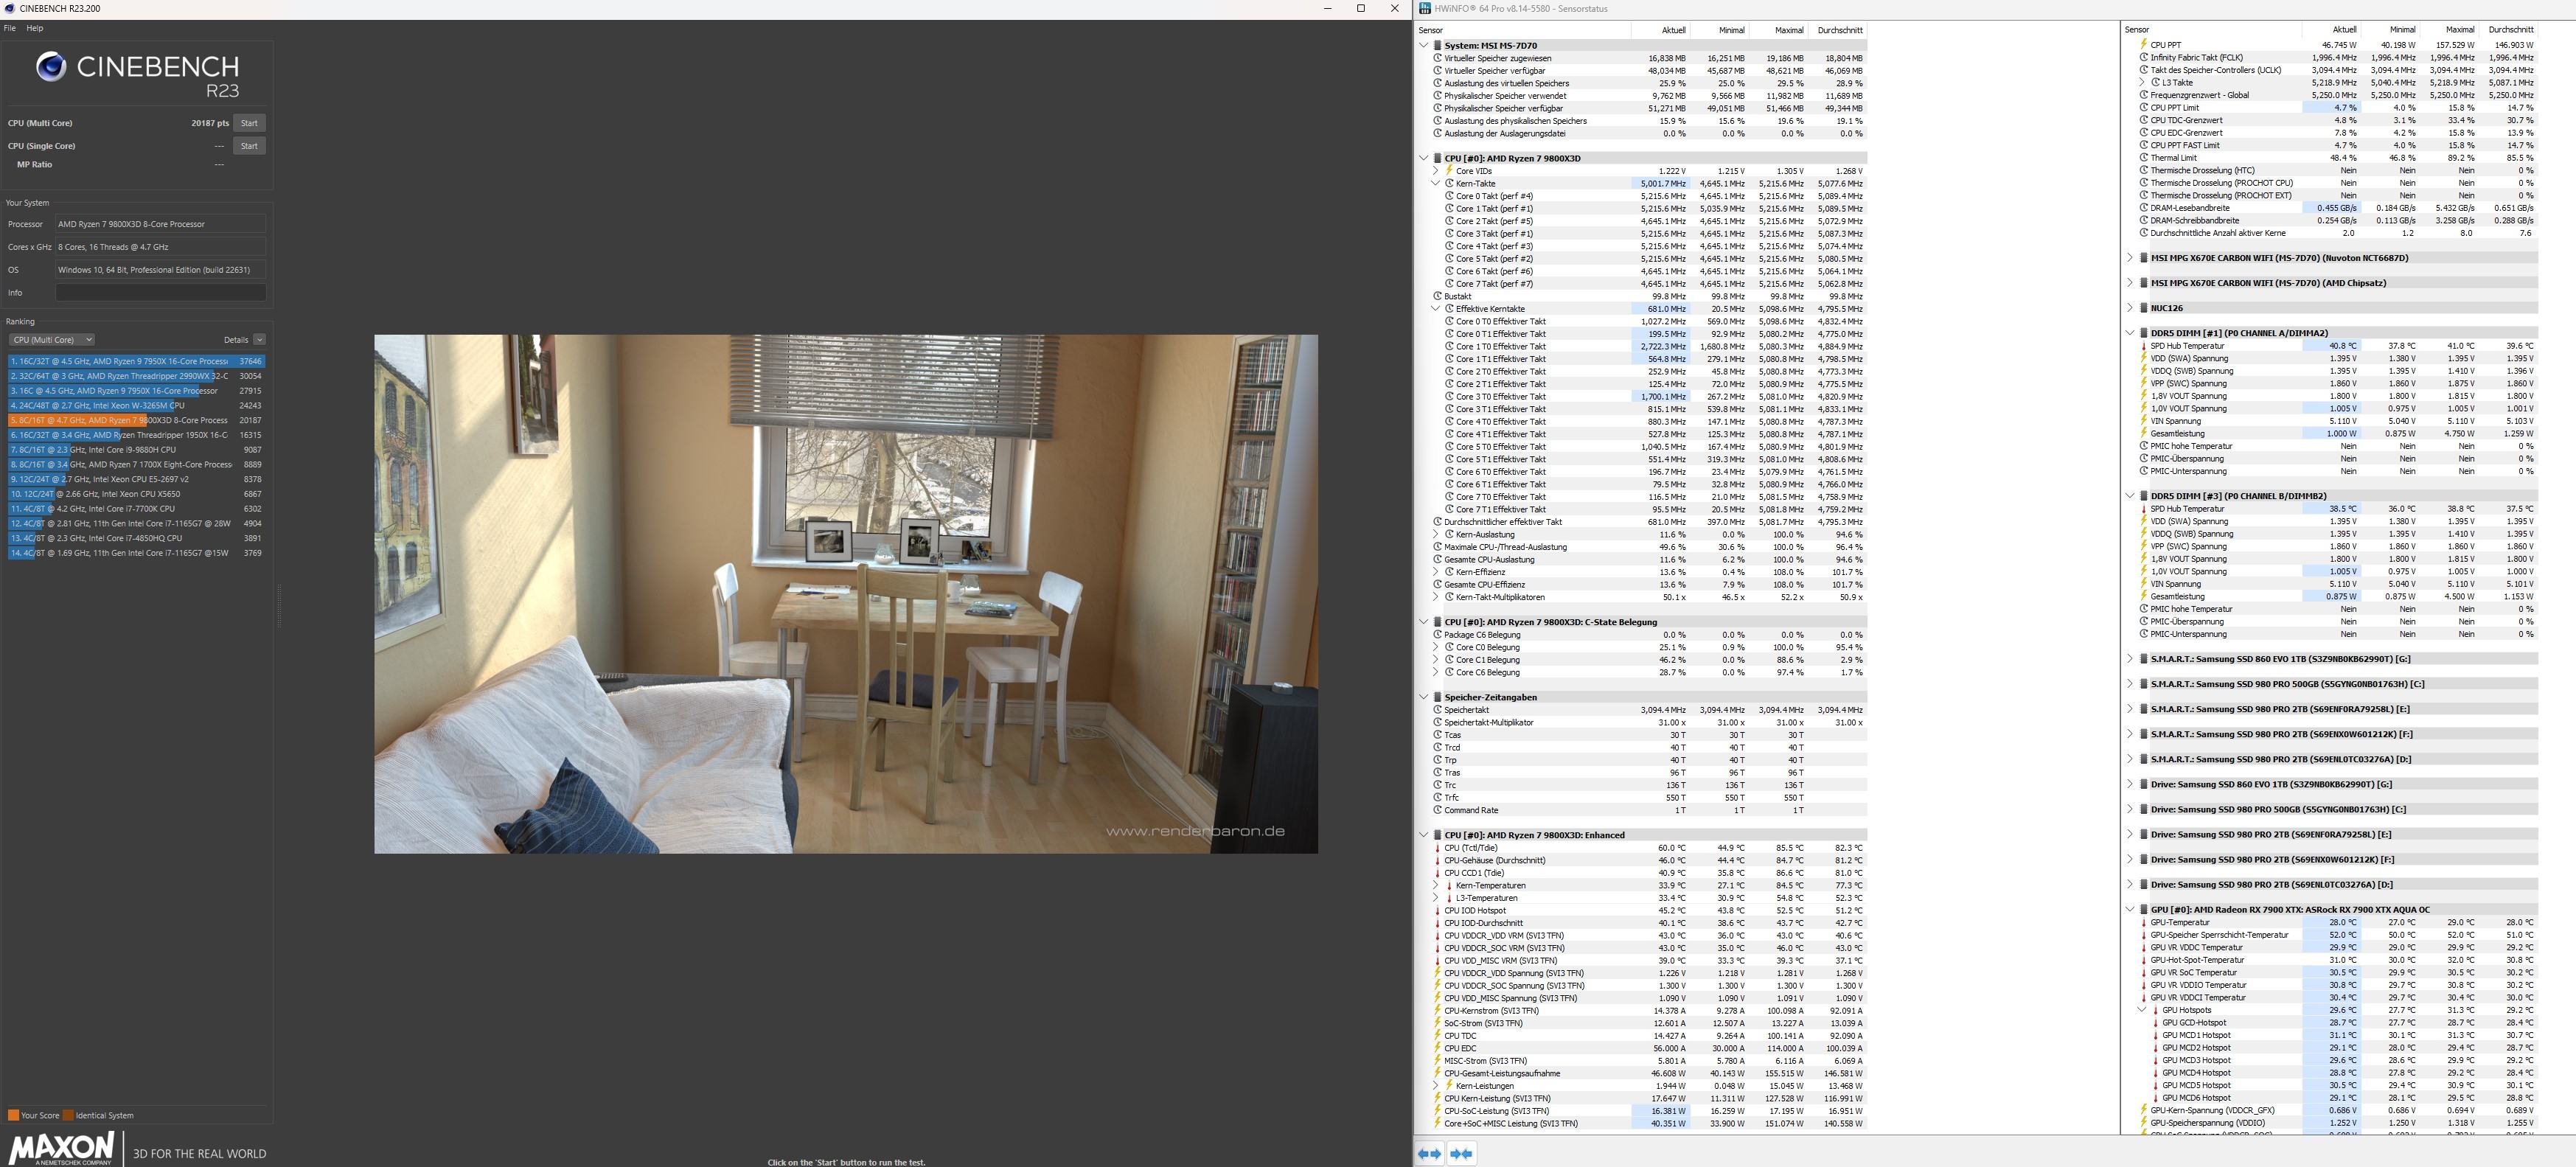Image resolution: width=2576 pixels, height=1167 pixels.
Task: Expand Core C0 Belegung tree node
Action: pyautogui.click(x=1436, y=647)
